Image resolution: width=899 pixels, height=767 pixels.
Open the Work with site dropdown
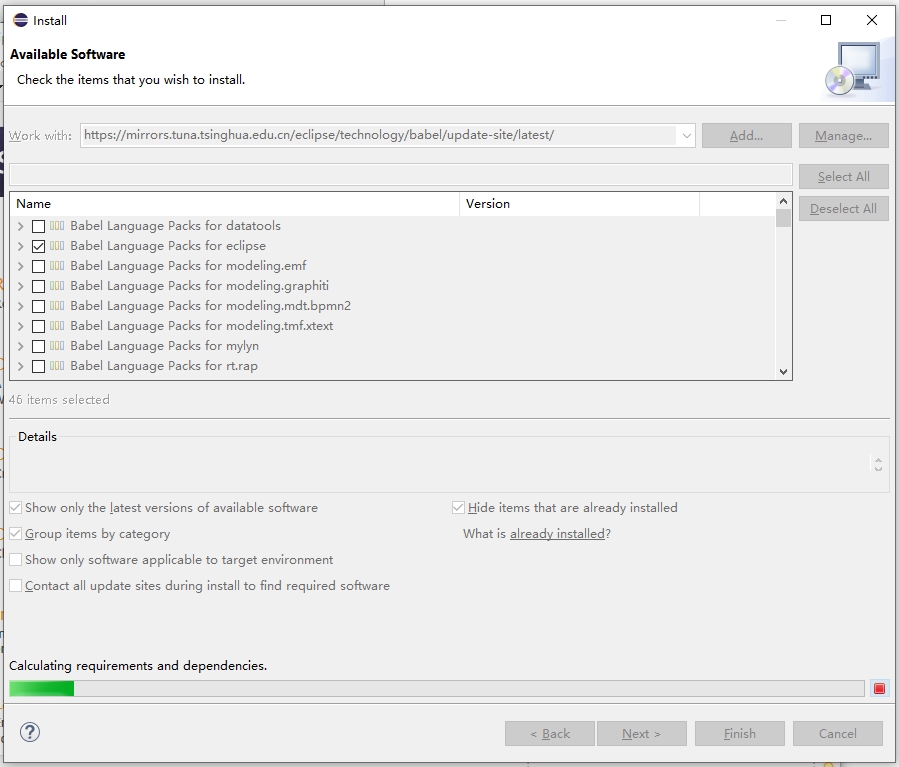(686, 136)
